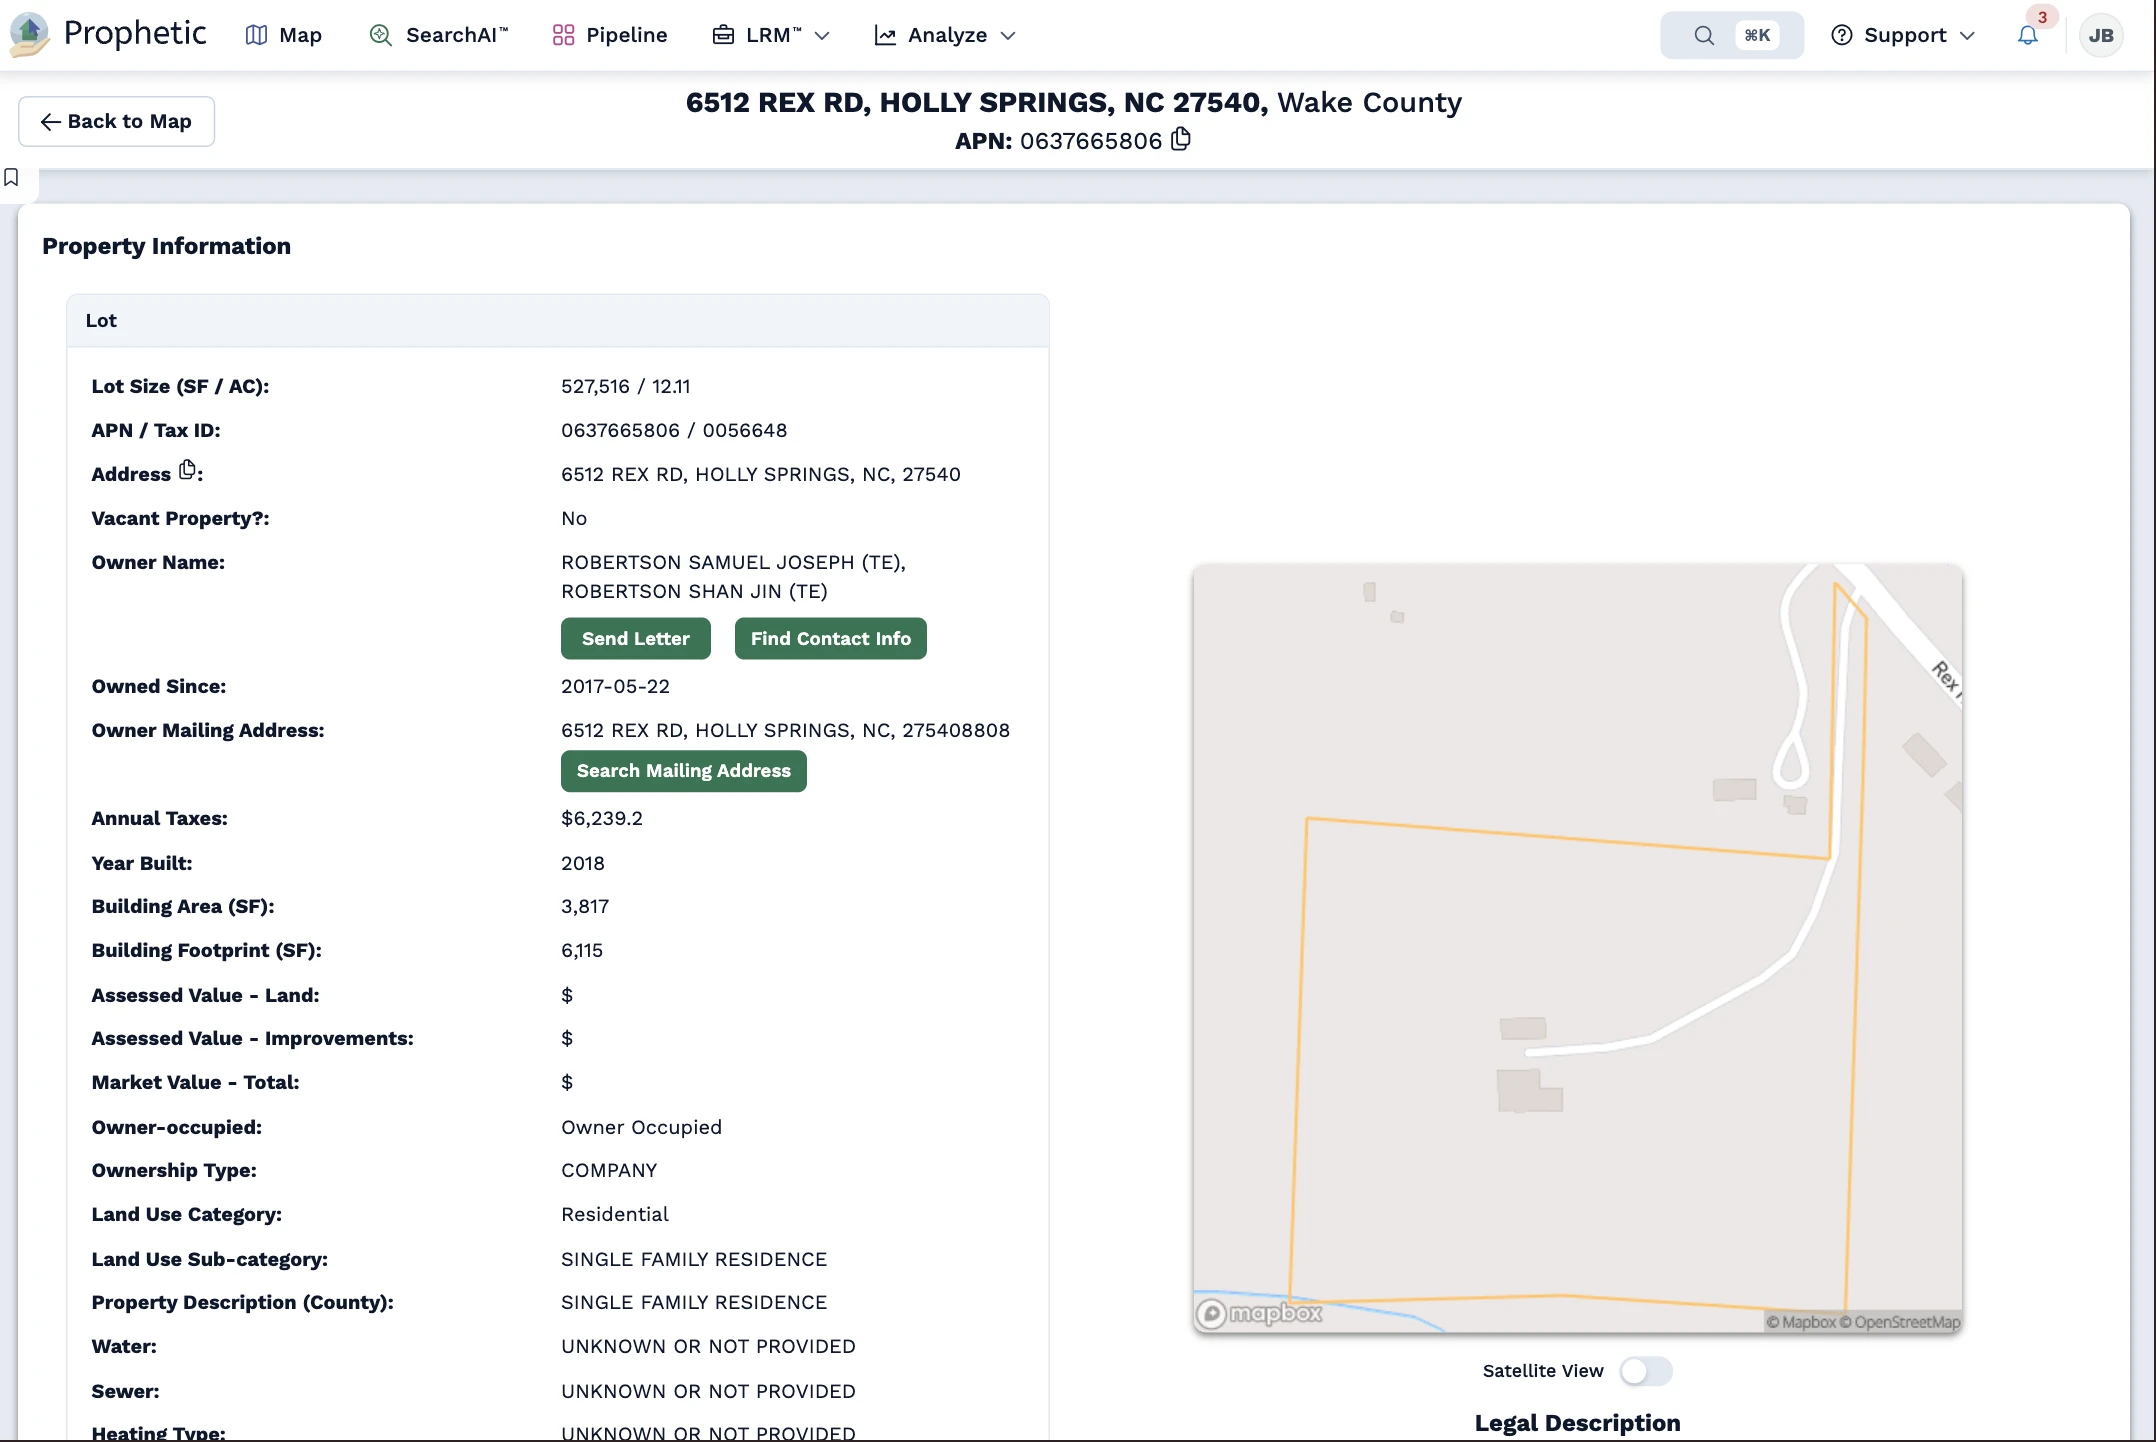Copy the address with the Address copy icon

click(187, 470)
